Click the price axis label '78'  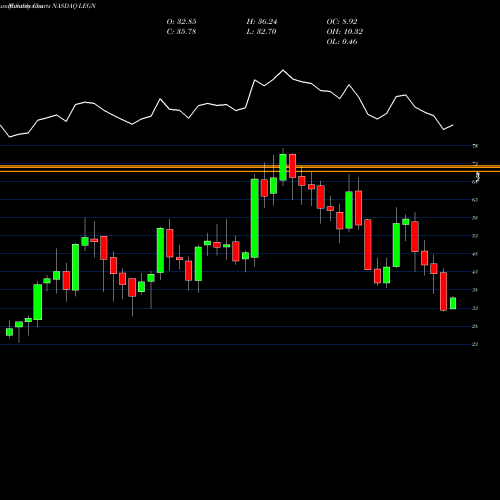pos(475,146)
